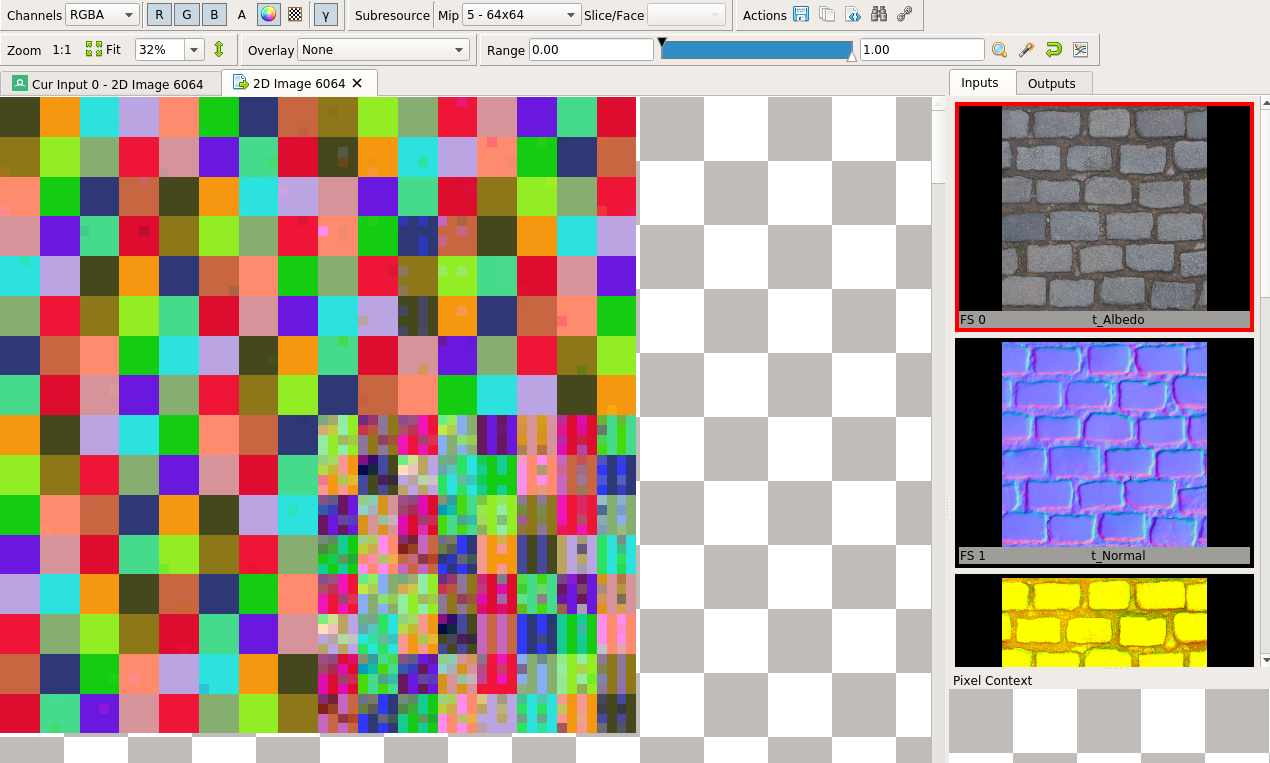Toggle the blue channel B button
This screenshot has height=763, width=1270.
tap(213, 15)
